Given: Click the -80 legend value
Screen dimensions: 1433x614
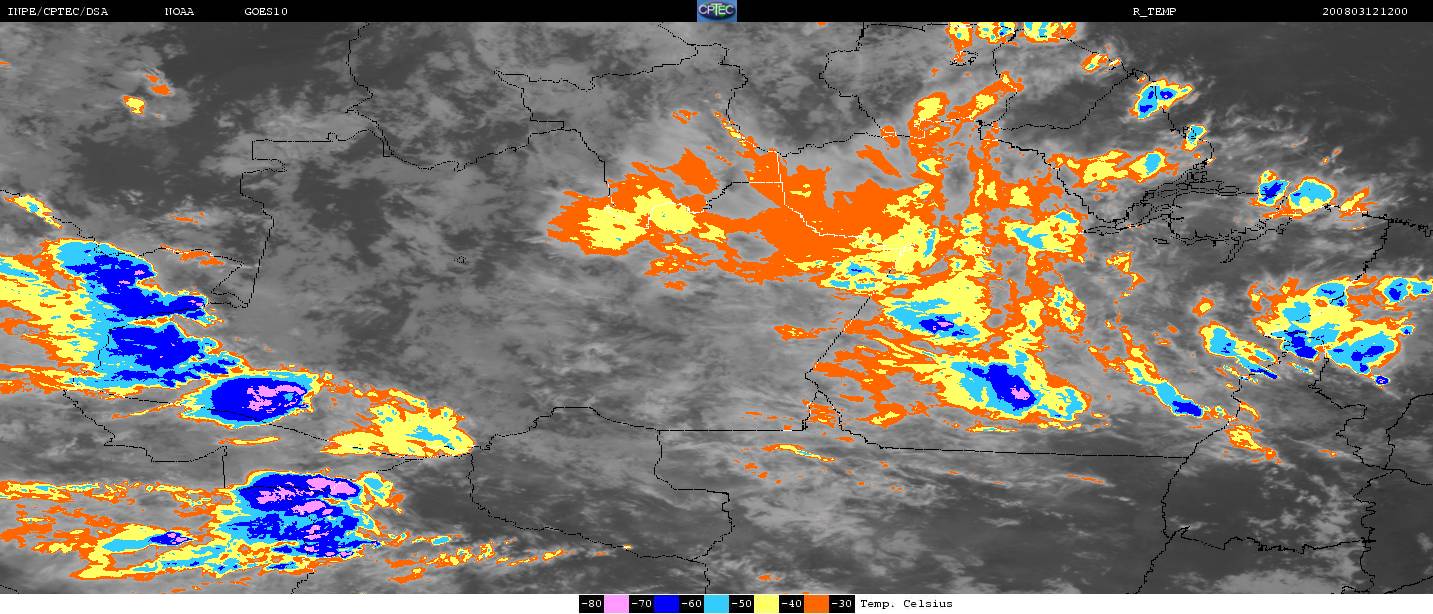Looking at the screenshot, I should pyautogui.click(x=591, y=604).
